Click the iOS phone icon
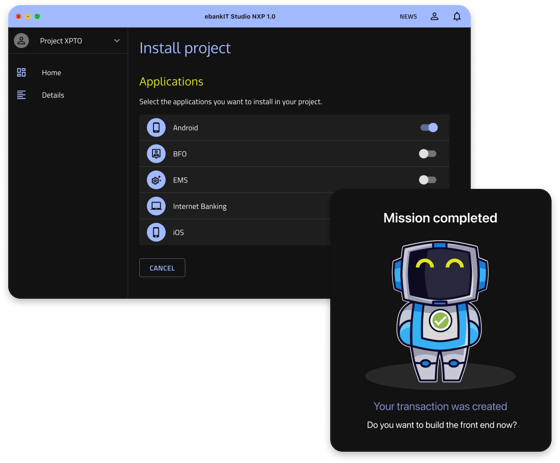 (156, 232)
